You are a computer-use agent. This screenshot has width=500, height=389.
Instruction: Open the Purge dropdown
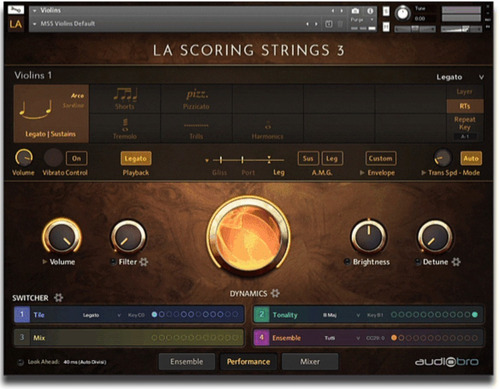(x=361, y=20)
